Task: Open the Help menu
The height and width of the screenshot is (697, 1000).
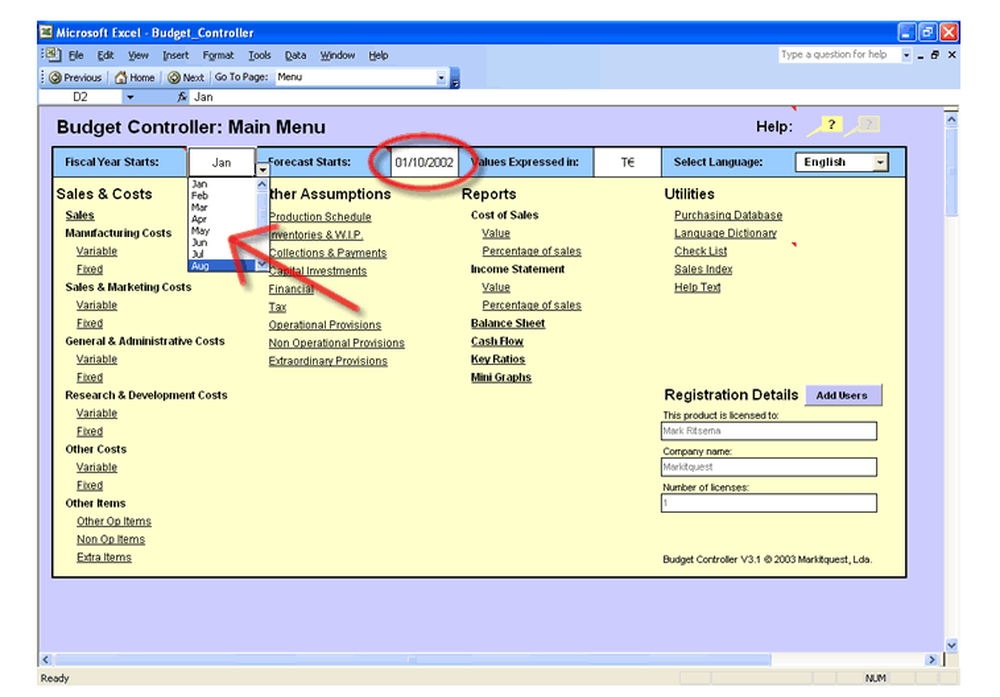Action: coord(378,55)
